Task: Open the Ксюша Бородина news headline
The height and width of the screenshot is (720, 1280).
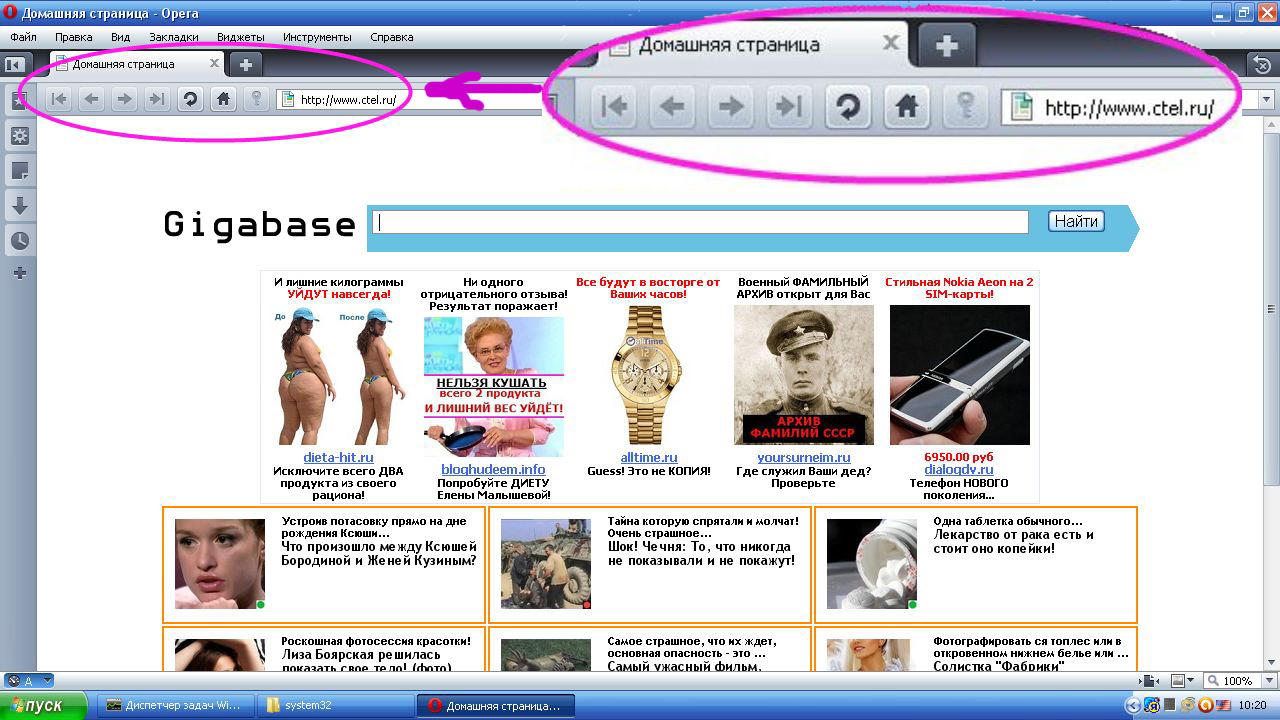Action: (x=379, y=554)
